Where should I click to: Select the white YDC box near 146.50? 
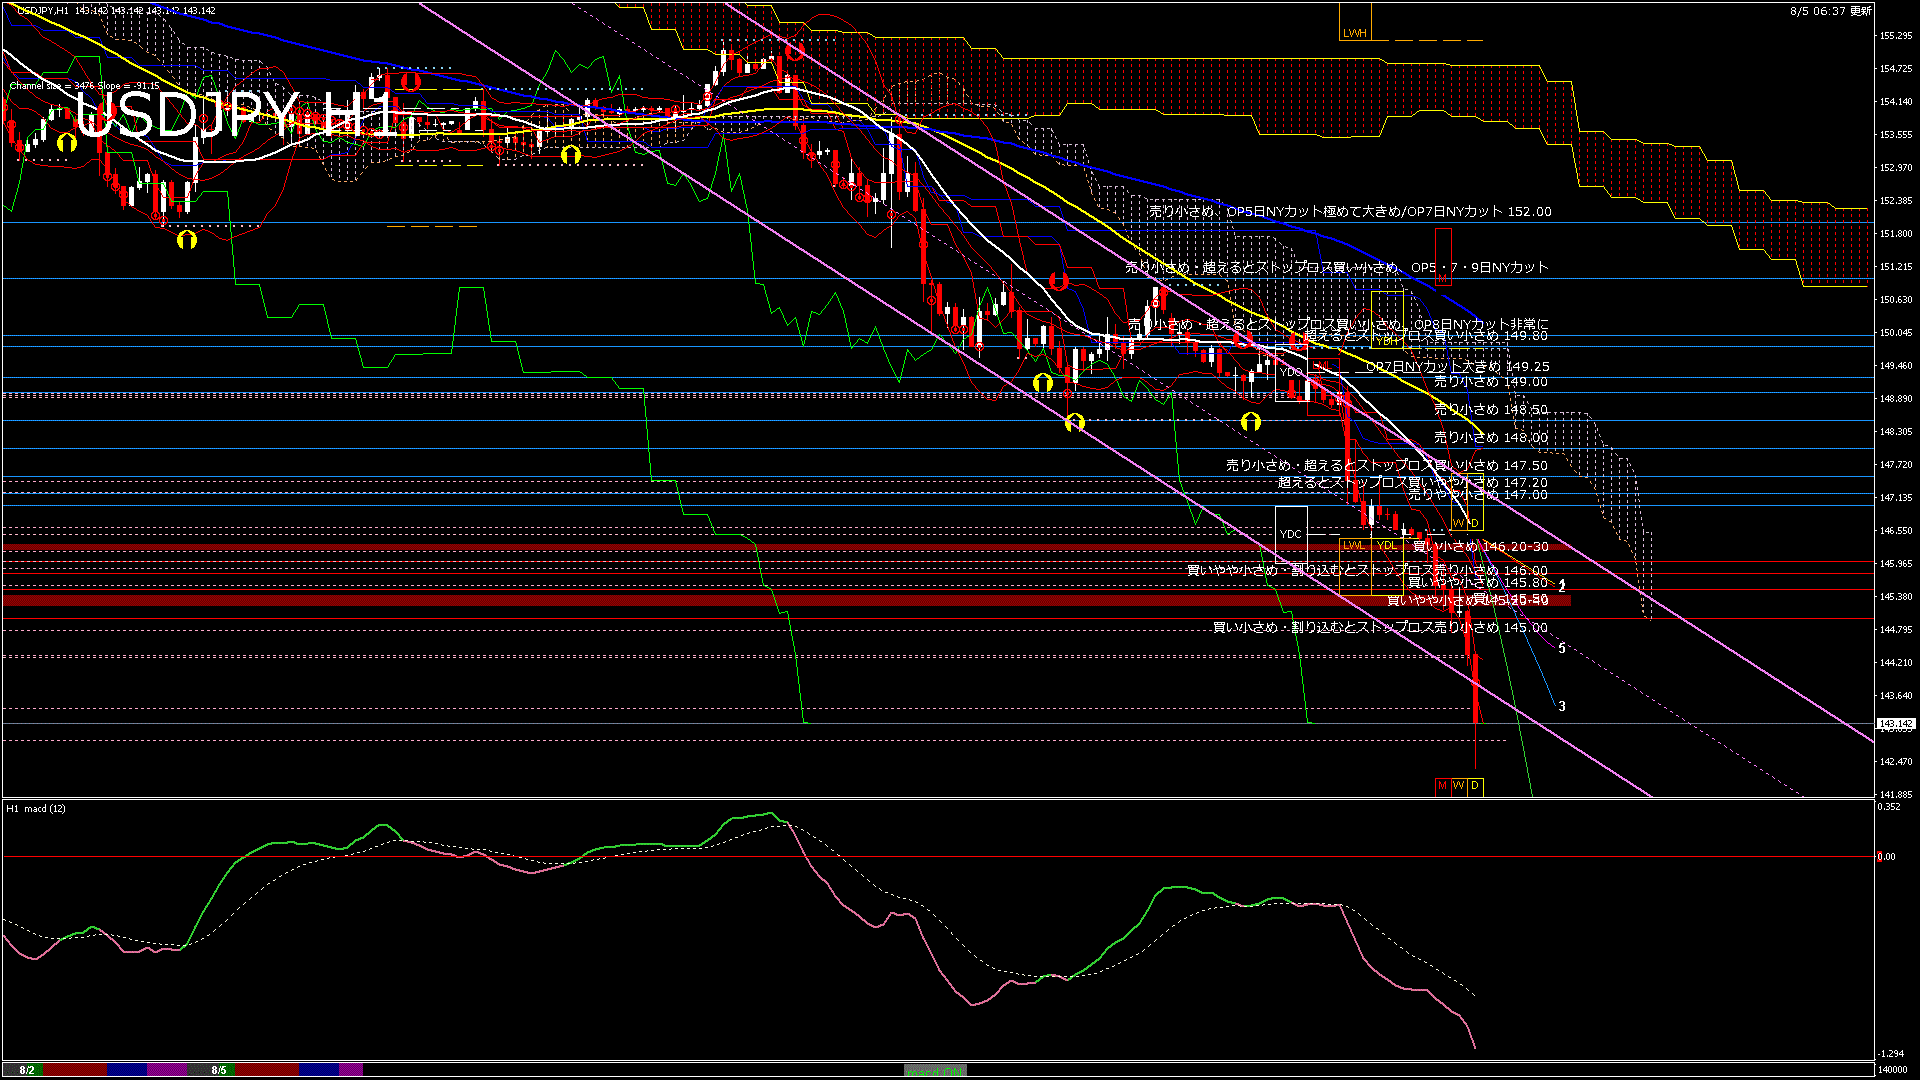tap(1291, 534)
